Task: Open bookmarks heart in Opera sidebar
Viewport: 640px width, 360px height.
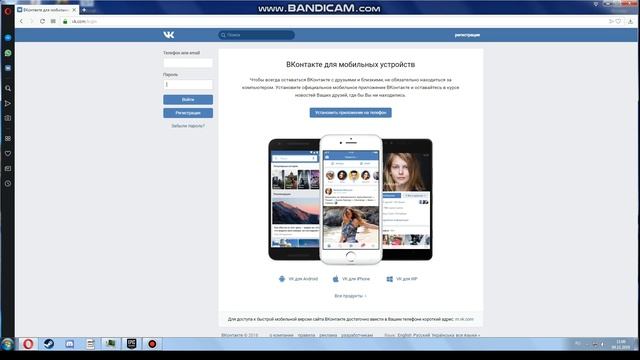Action: [x=8, y=154]
